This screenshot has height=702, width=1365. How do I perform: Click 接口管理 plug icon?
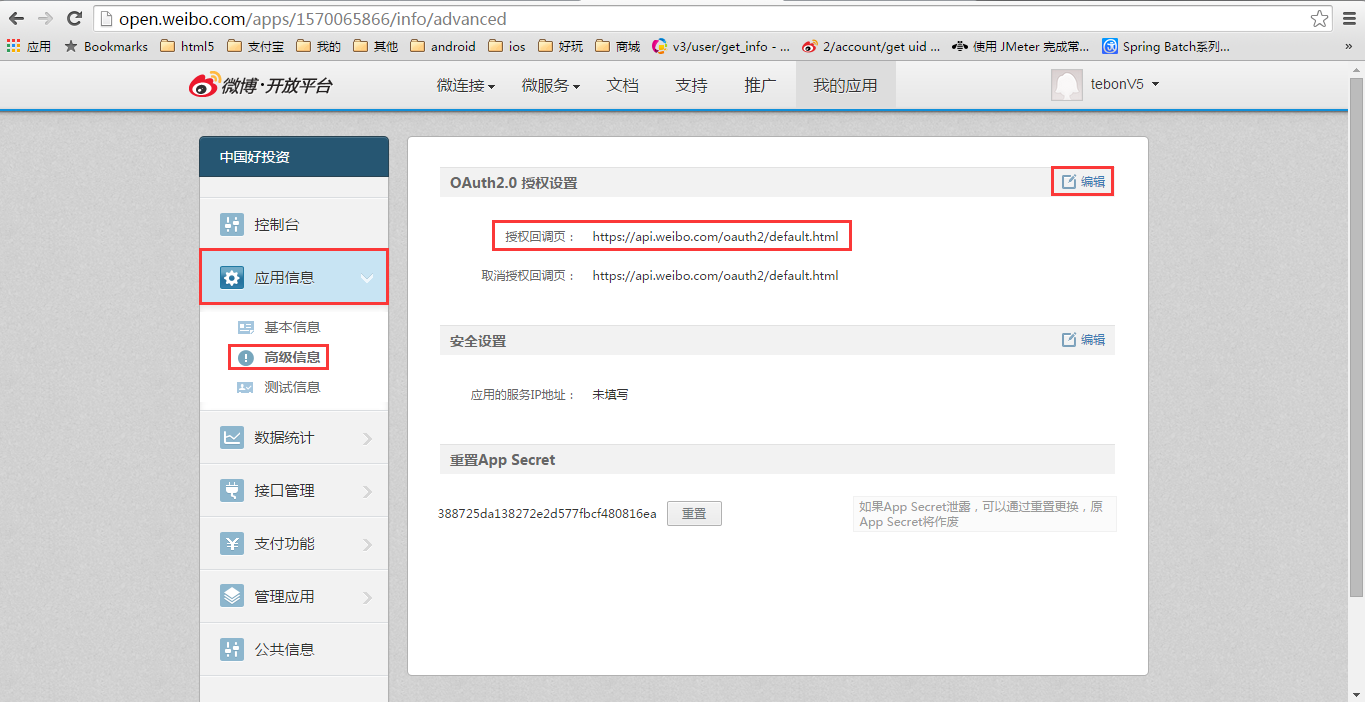(x=232, y=490)
